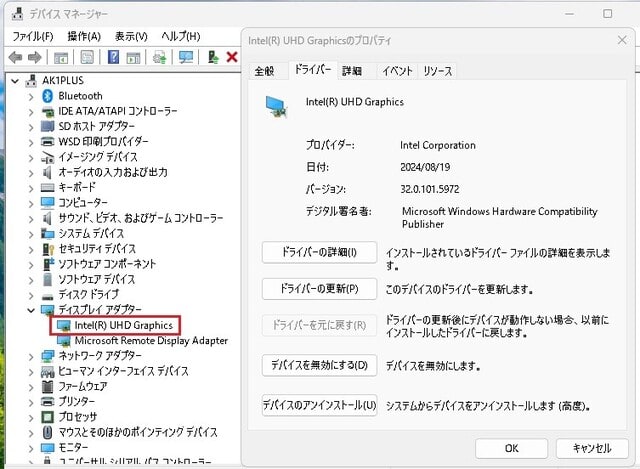The height and width of the screenshot is (469, 640).
Task: Expand the SD ホスト アダプター node
Action: [31, 127]
